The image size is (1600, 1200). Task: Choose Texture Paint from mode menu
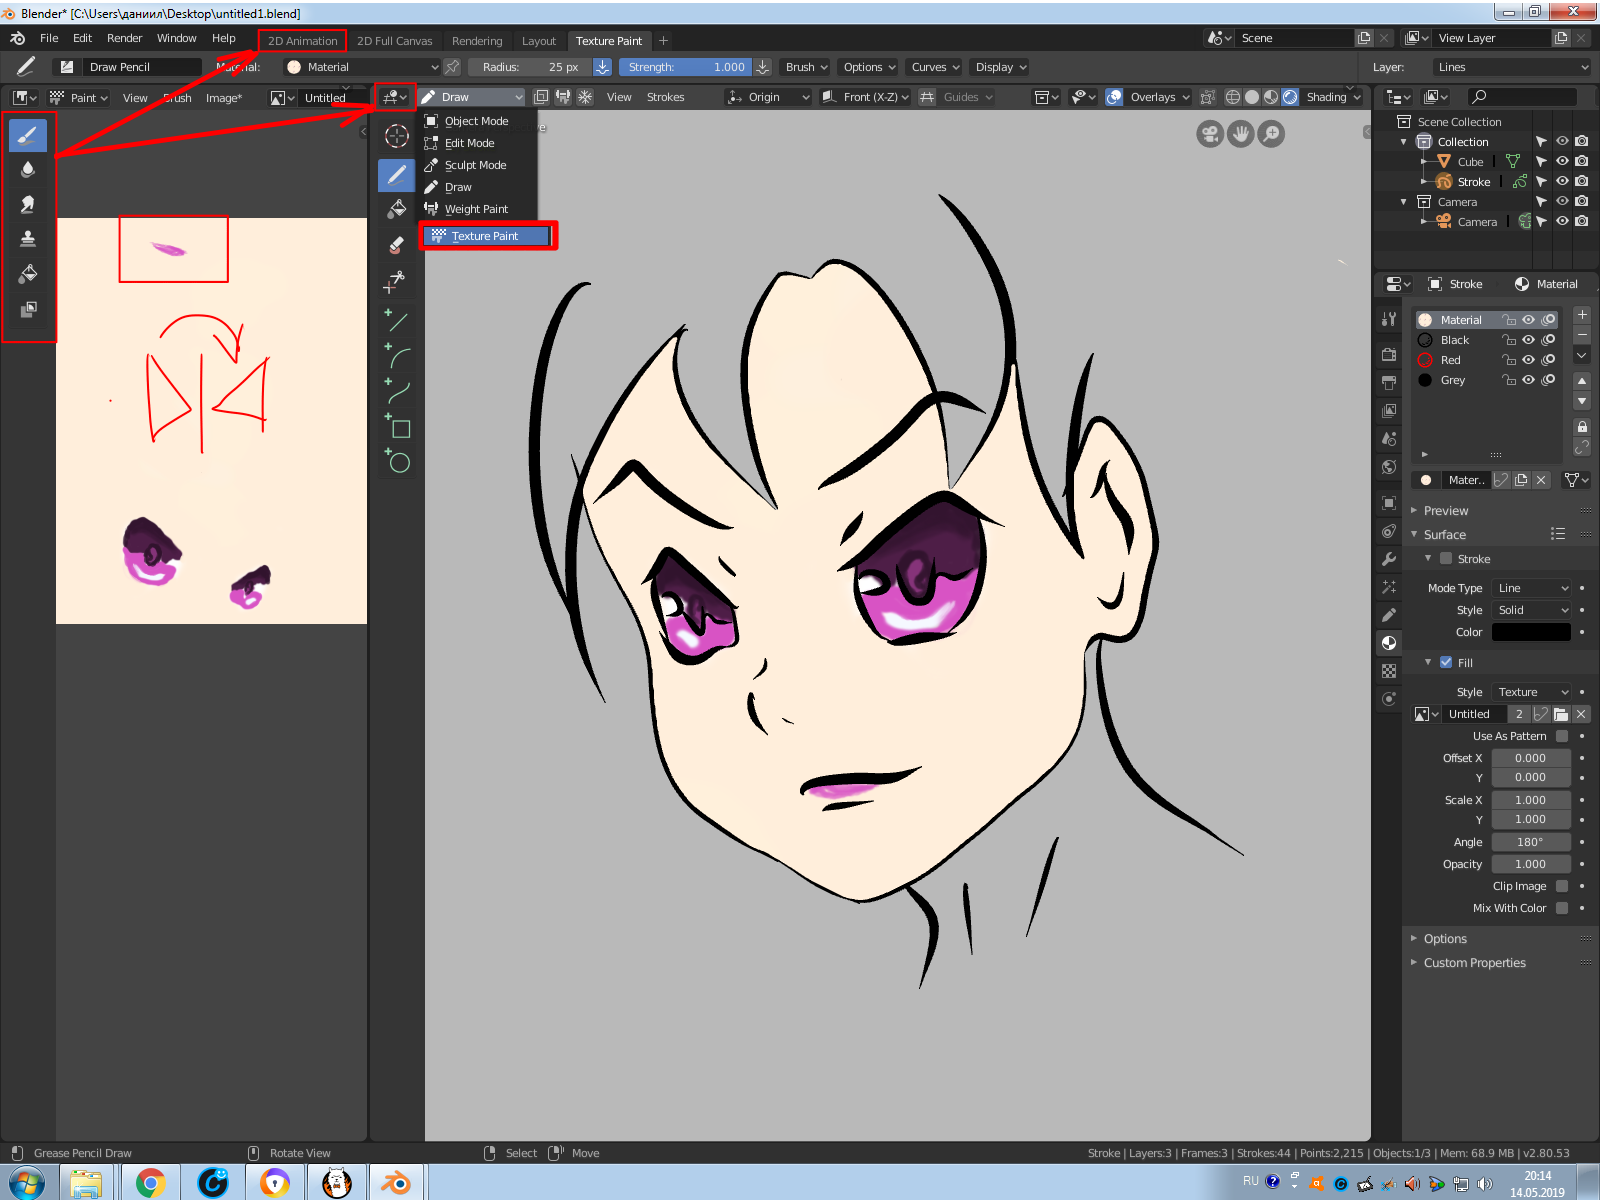pos(486,236)
